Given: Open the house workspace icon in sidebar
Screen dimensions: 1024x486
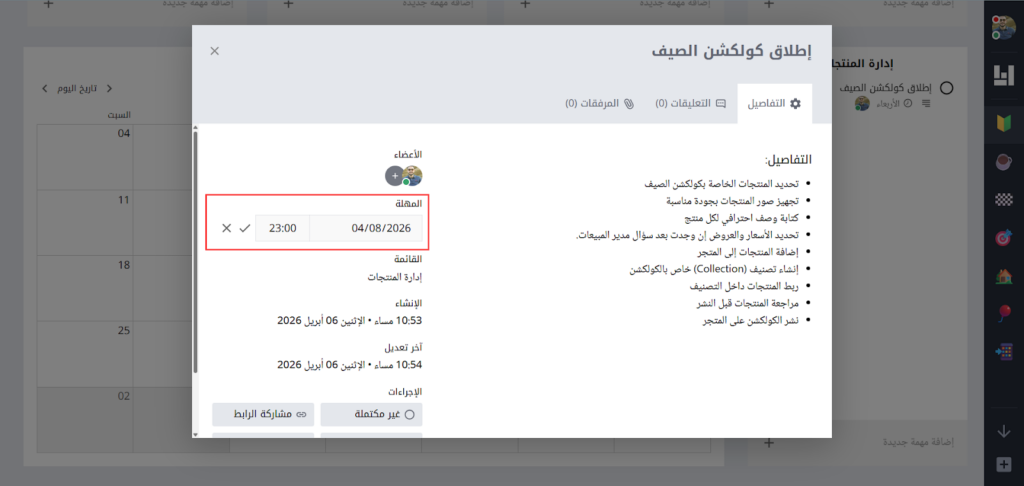Looking at the screenshot, I should pyautogui.click(x=1003, y=276).
